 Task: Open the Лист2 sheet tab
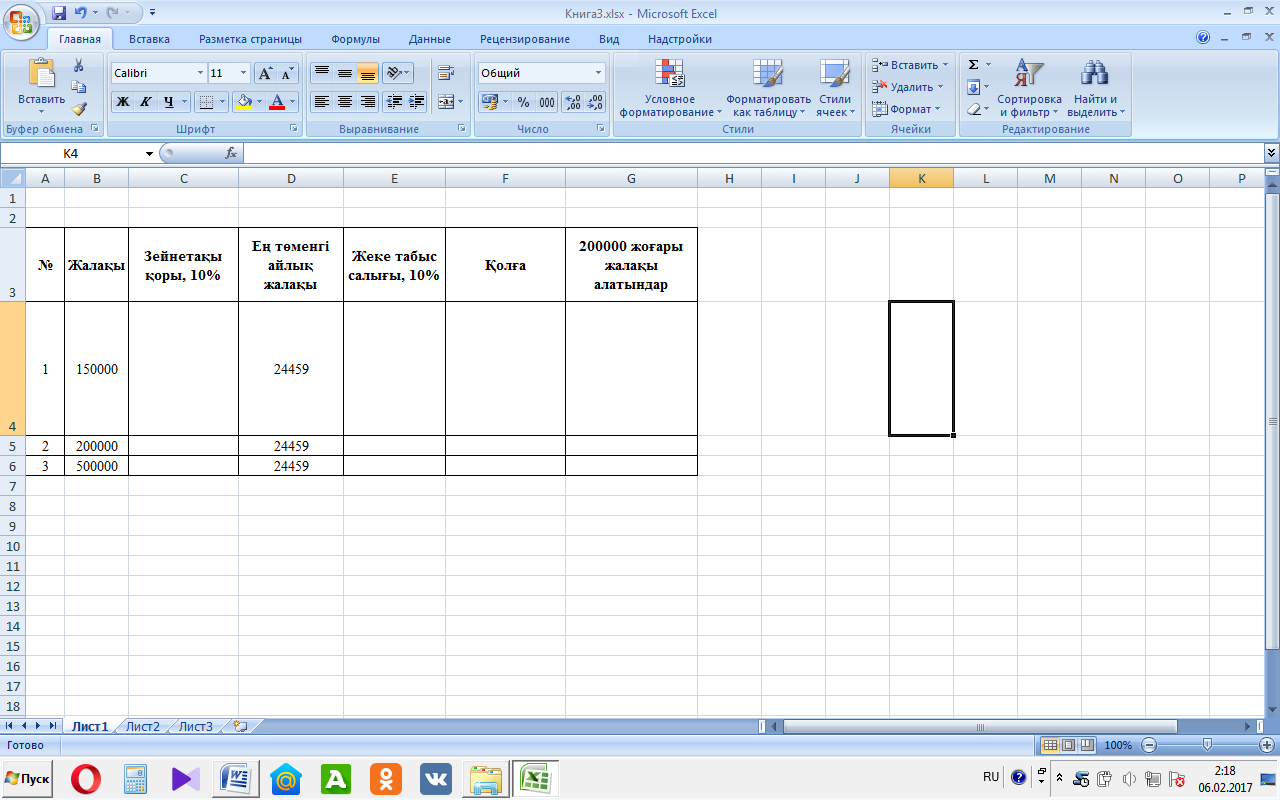[x=142, y=727]
